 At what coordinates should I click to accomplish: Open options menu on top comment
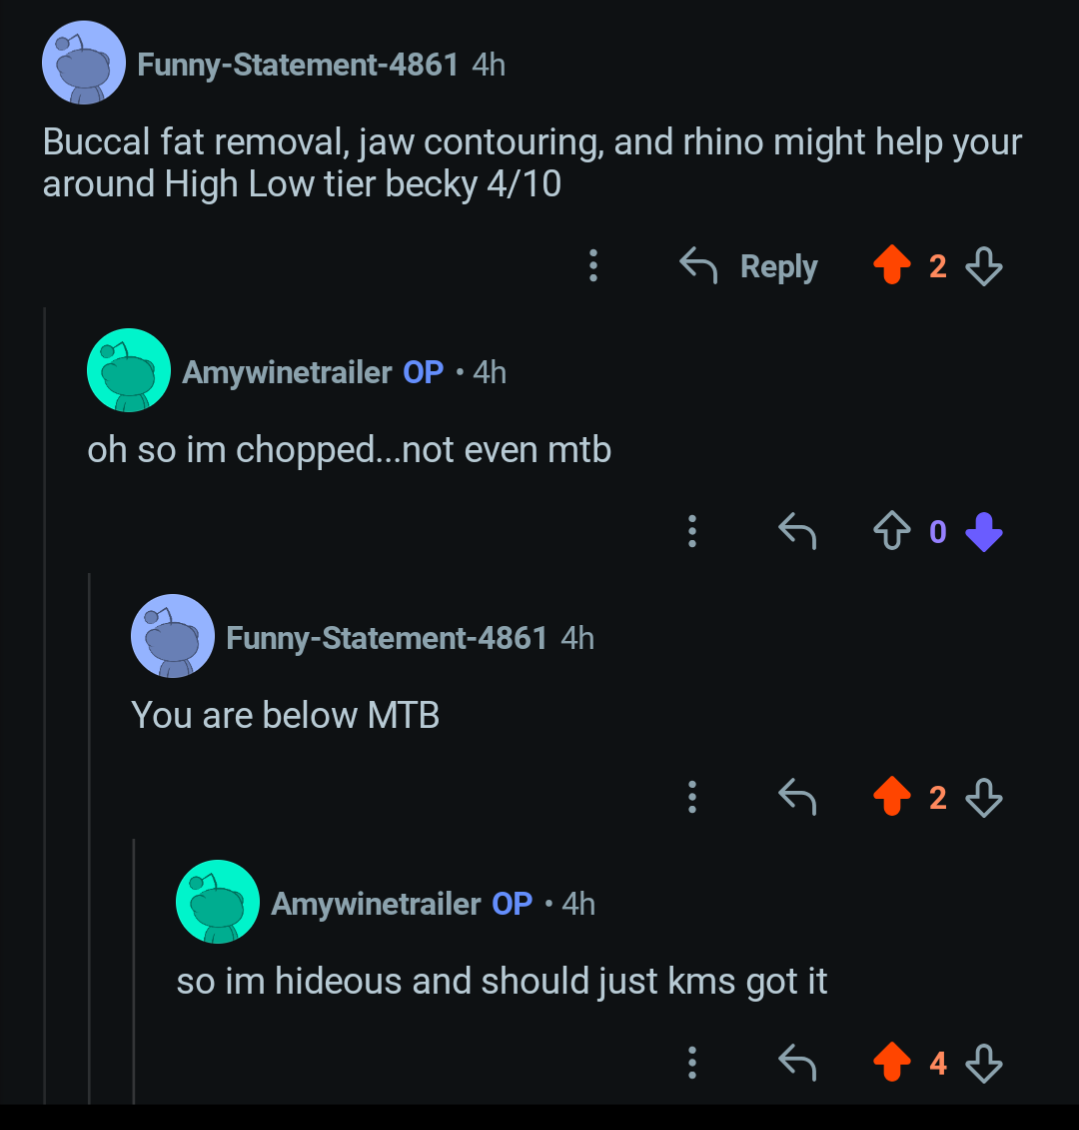(x=592, y=265)
